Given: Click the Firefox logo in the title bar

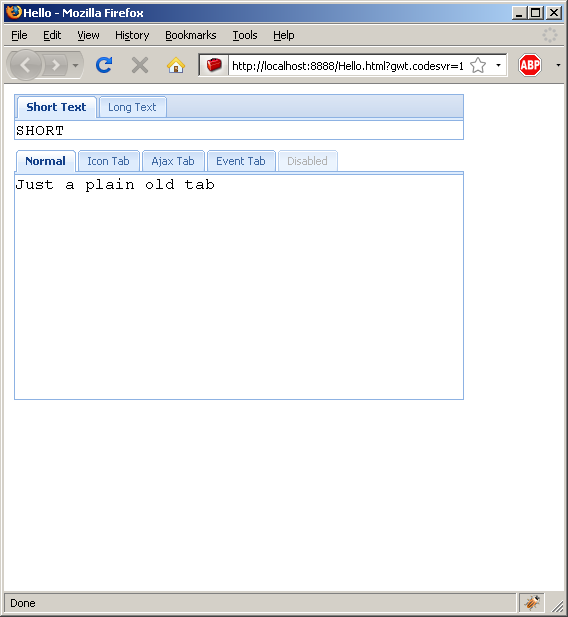Looking at the screenshot, I should pos(14,12).
